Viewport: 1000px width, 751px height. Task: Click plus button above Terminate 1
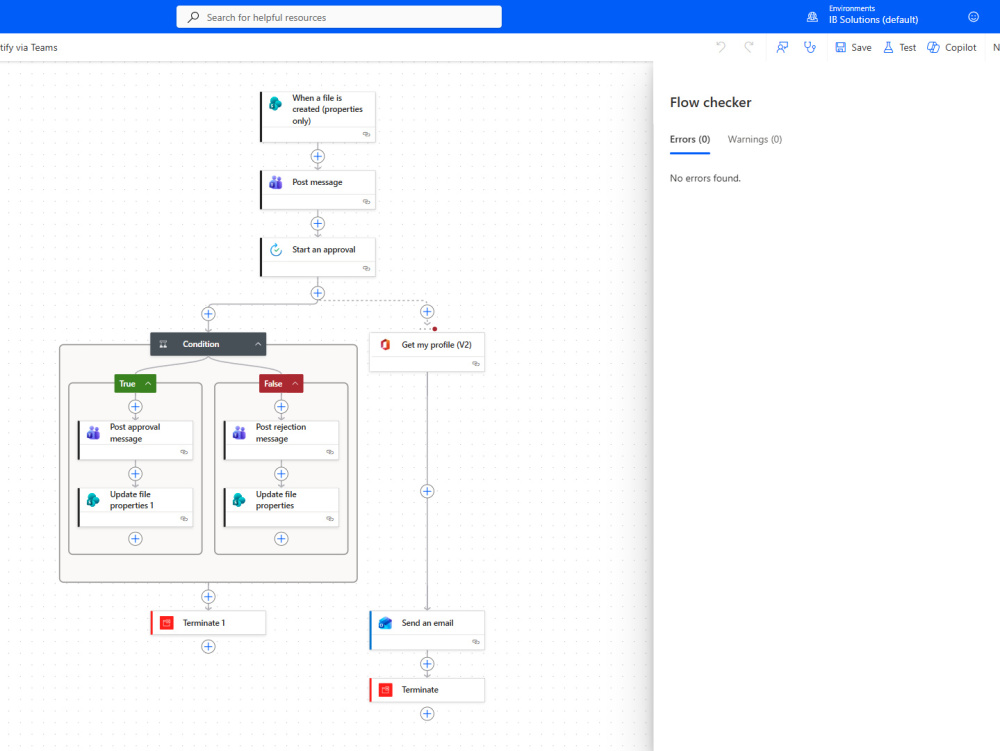pos(208,597)
